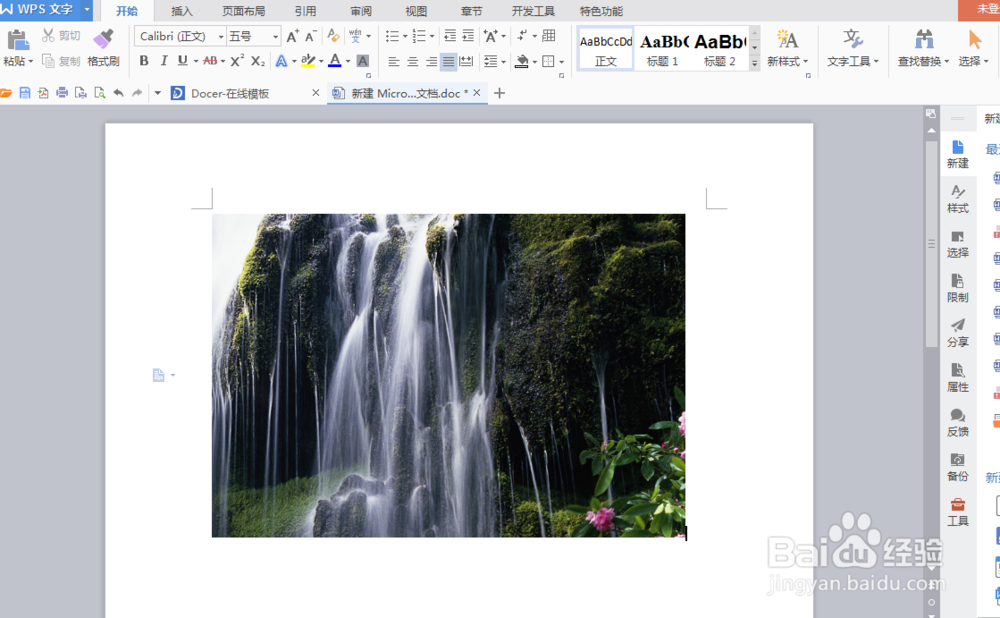Insert table grid icon in ribbon
Viewport: 1000px width, 618px height.
pyautogui.click(x=548, y=36)
